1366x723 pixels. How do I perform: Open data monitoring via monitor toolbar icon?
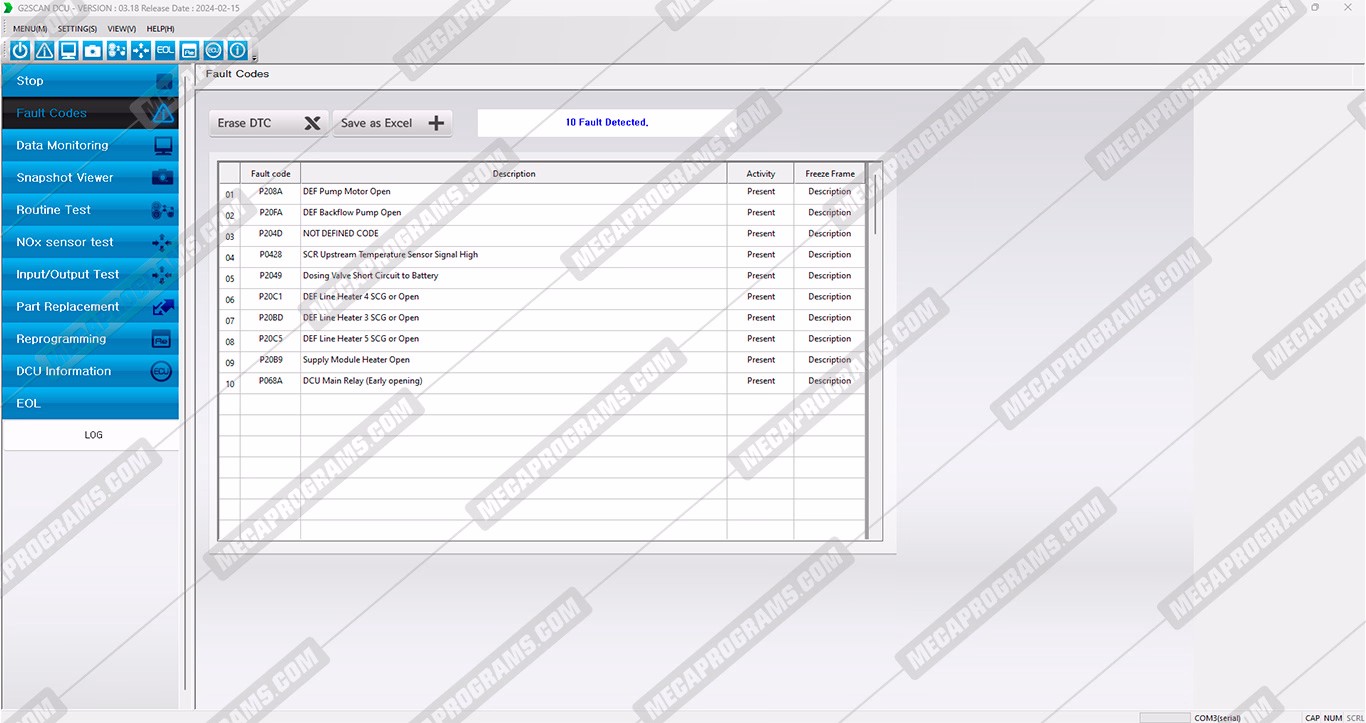point(68,50)
